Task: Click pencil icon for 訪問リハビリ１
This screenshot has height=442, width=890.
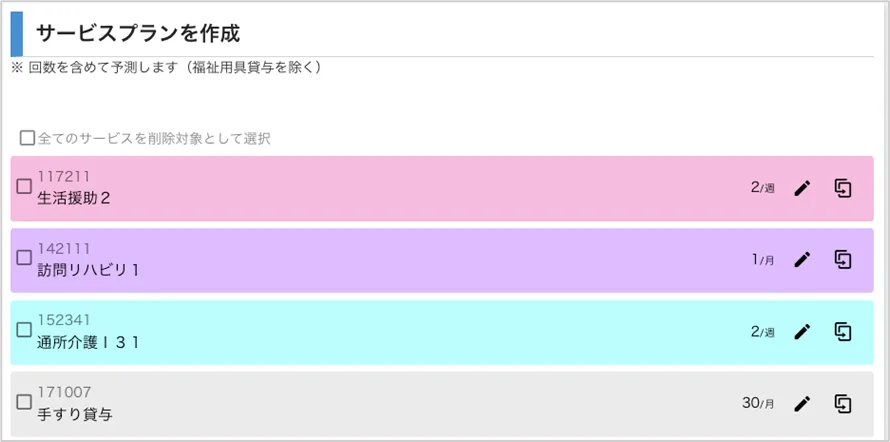Action: [x=802, y=260]
